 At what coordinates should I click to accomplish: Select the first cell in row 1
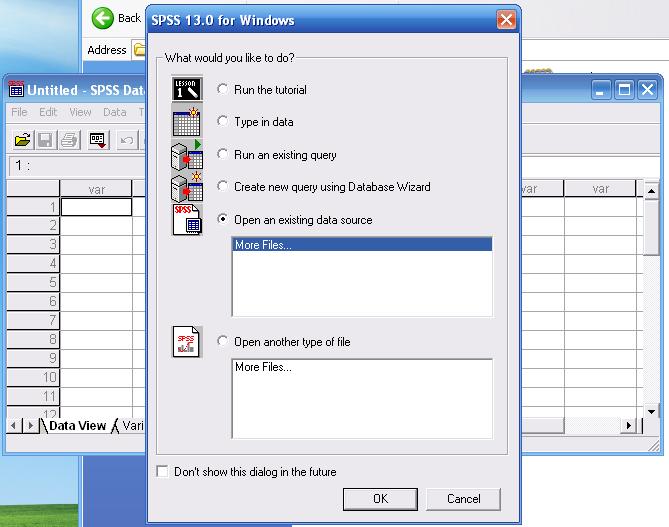coord(96,207)
